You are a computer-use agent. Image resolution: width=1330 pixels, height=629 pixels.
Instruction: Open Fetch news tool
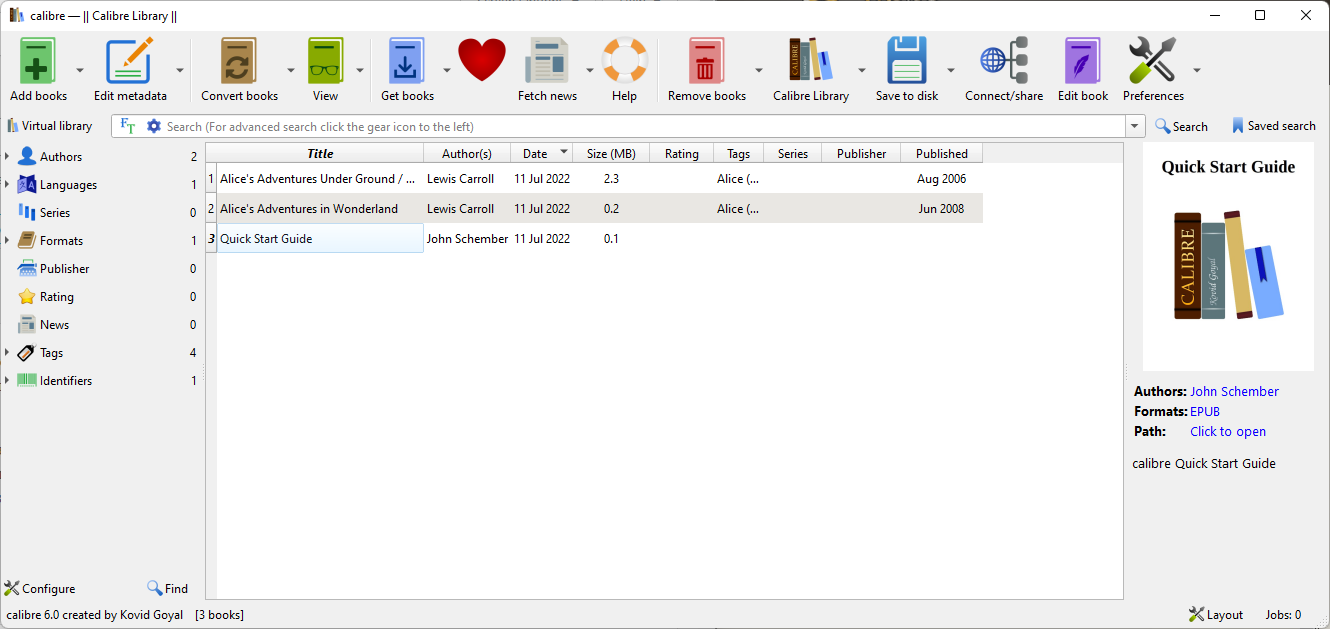(x=547, y=61)
